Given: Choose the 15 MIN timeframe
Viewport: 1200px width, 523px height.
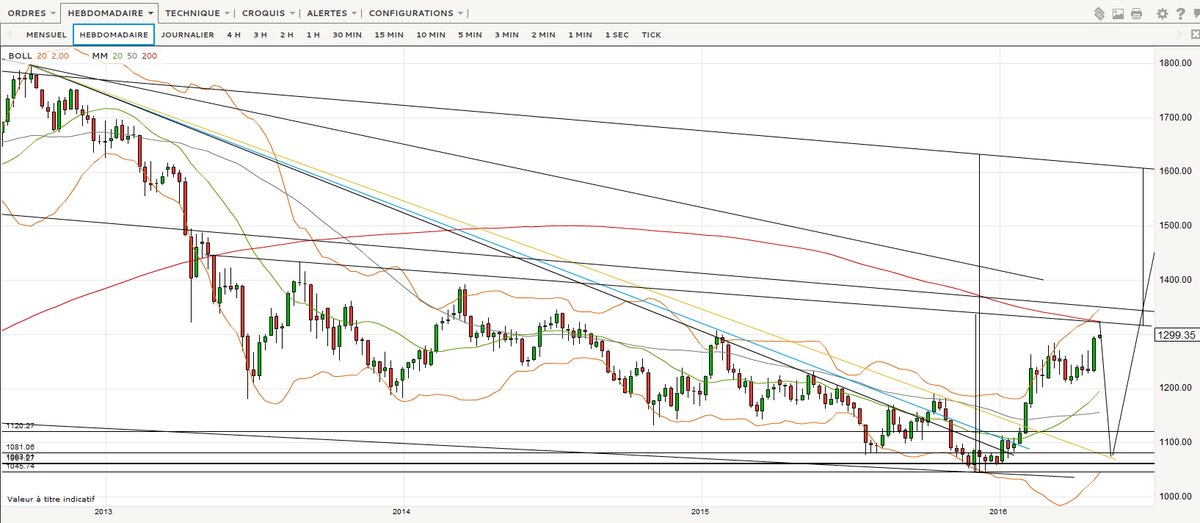Looking at the screenshot, I should click(389, 35).
